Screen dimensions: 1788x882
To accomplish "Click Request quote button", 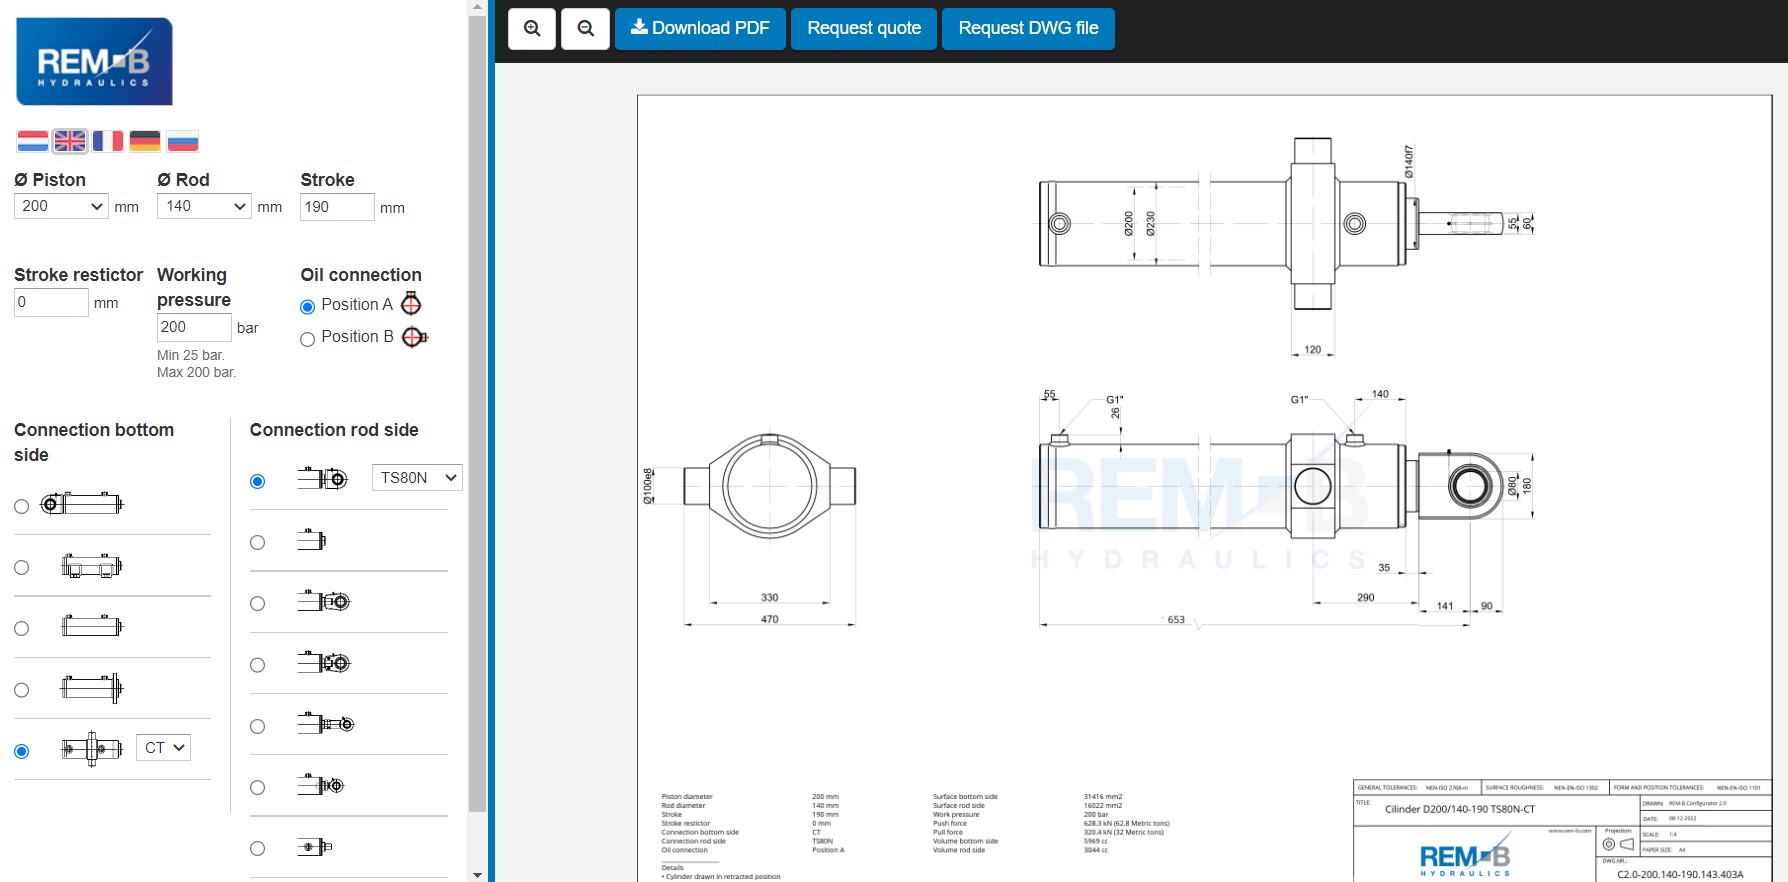I will [864, 29].
